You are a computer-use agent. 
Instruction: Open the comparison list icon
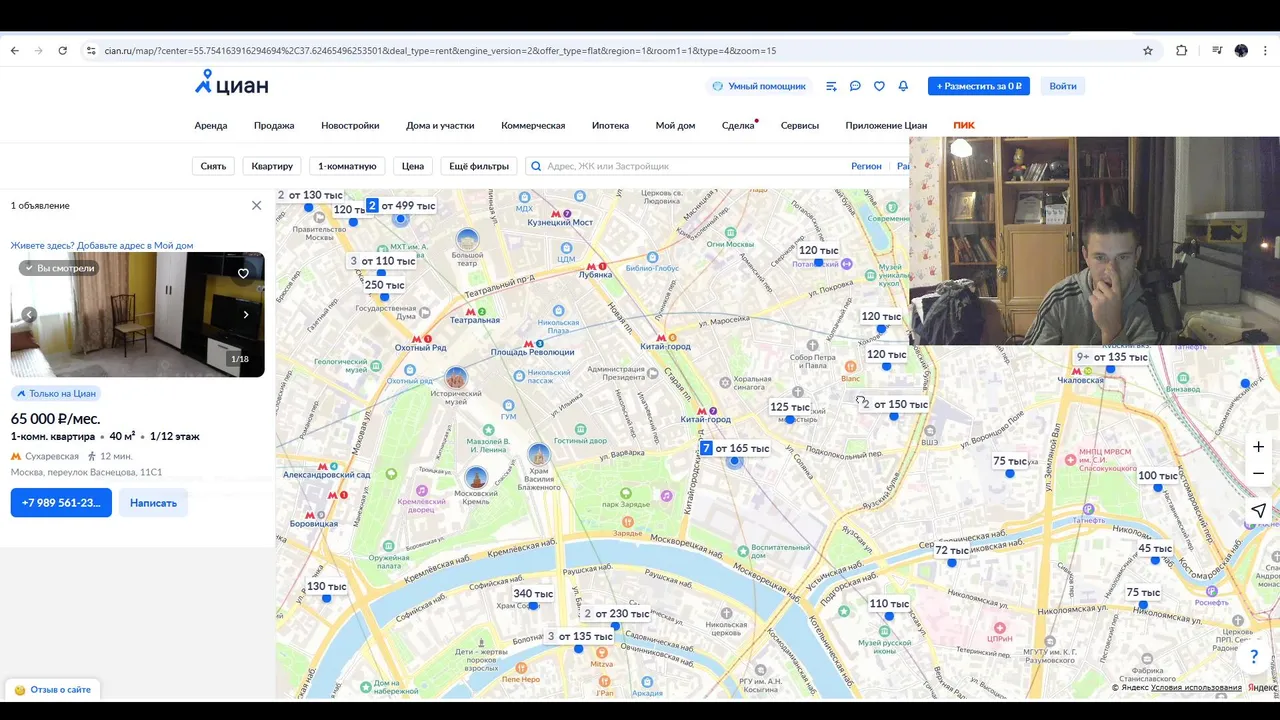pyautogui.click(x=831, y=86)
